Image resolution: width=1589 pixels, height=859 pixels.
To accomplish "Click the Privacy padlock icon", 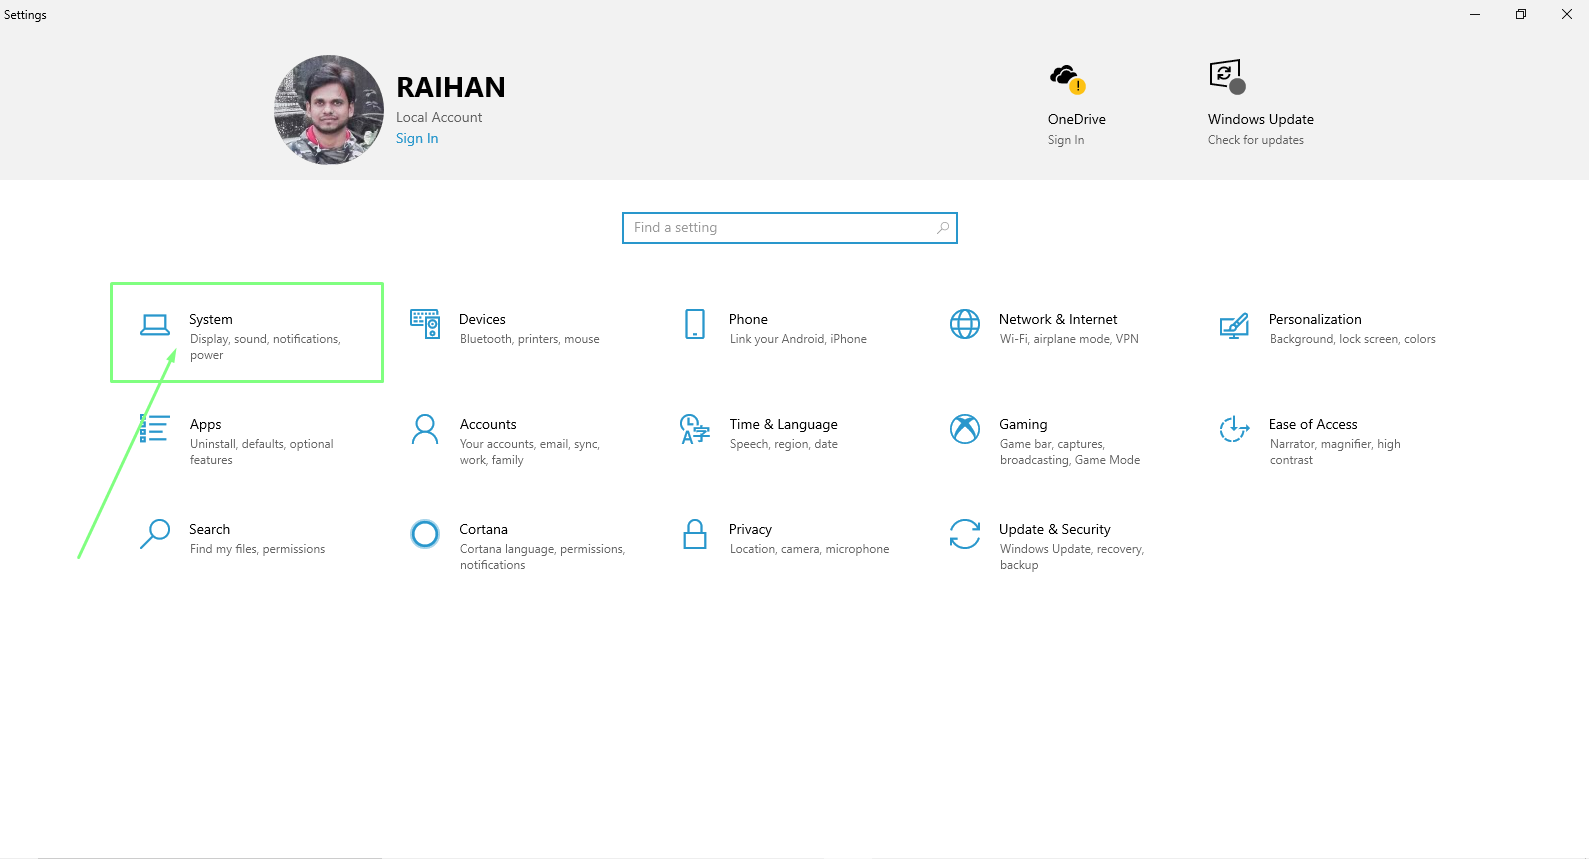I will tap(695, 534).
